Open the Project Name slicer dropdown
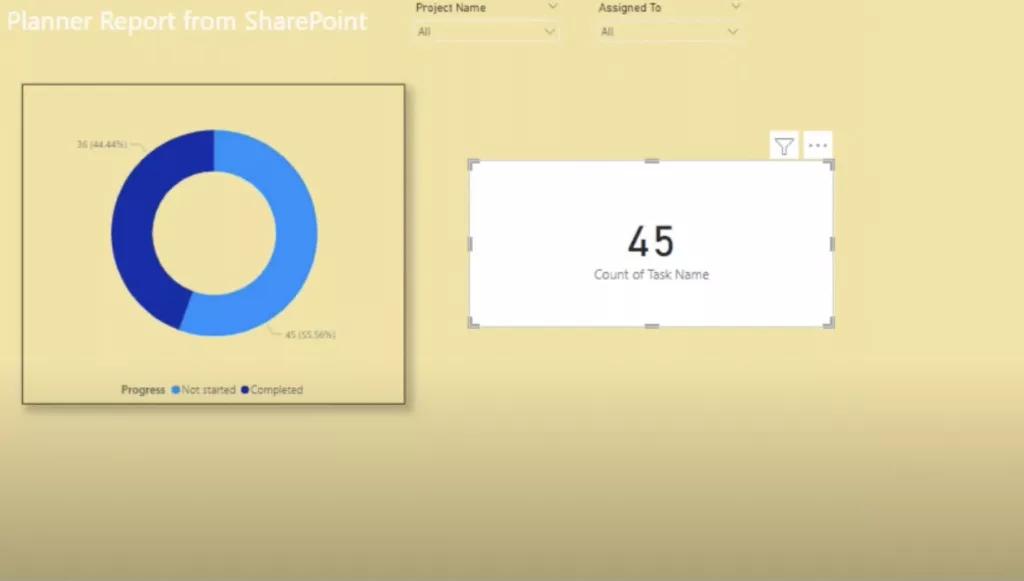The height and width of the screenshot is (581, 1024). [486, 31]
